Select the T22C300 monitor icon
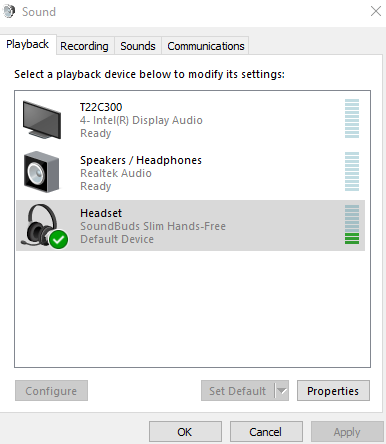 (x=42, y=120)
